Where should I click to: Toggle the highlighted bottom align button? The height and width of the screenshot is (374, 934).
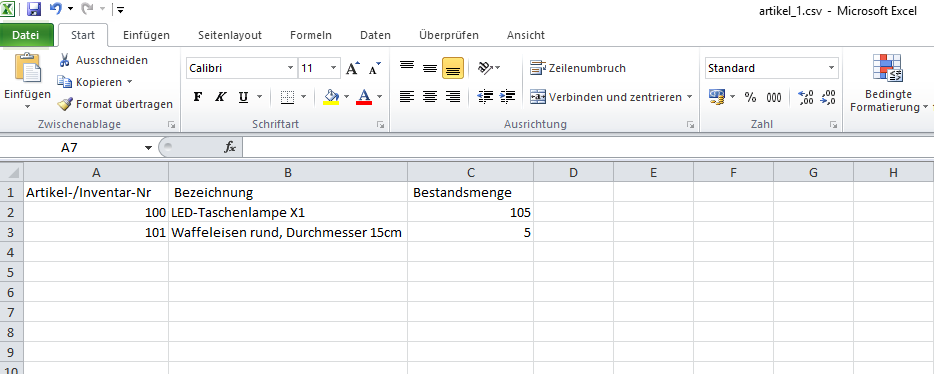pyautogui.click(x=453, y=68)
